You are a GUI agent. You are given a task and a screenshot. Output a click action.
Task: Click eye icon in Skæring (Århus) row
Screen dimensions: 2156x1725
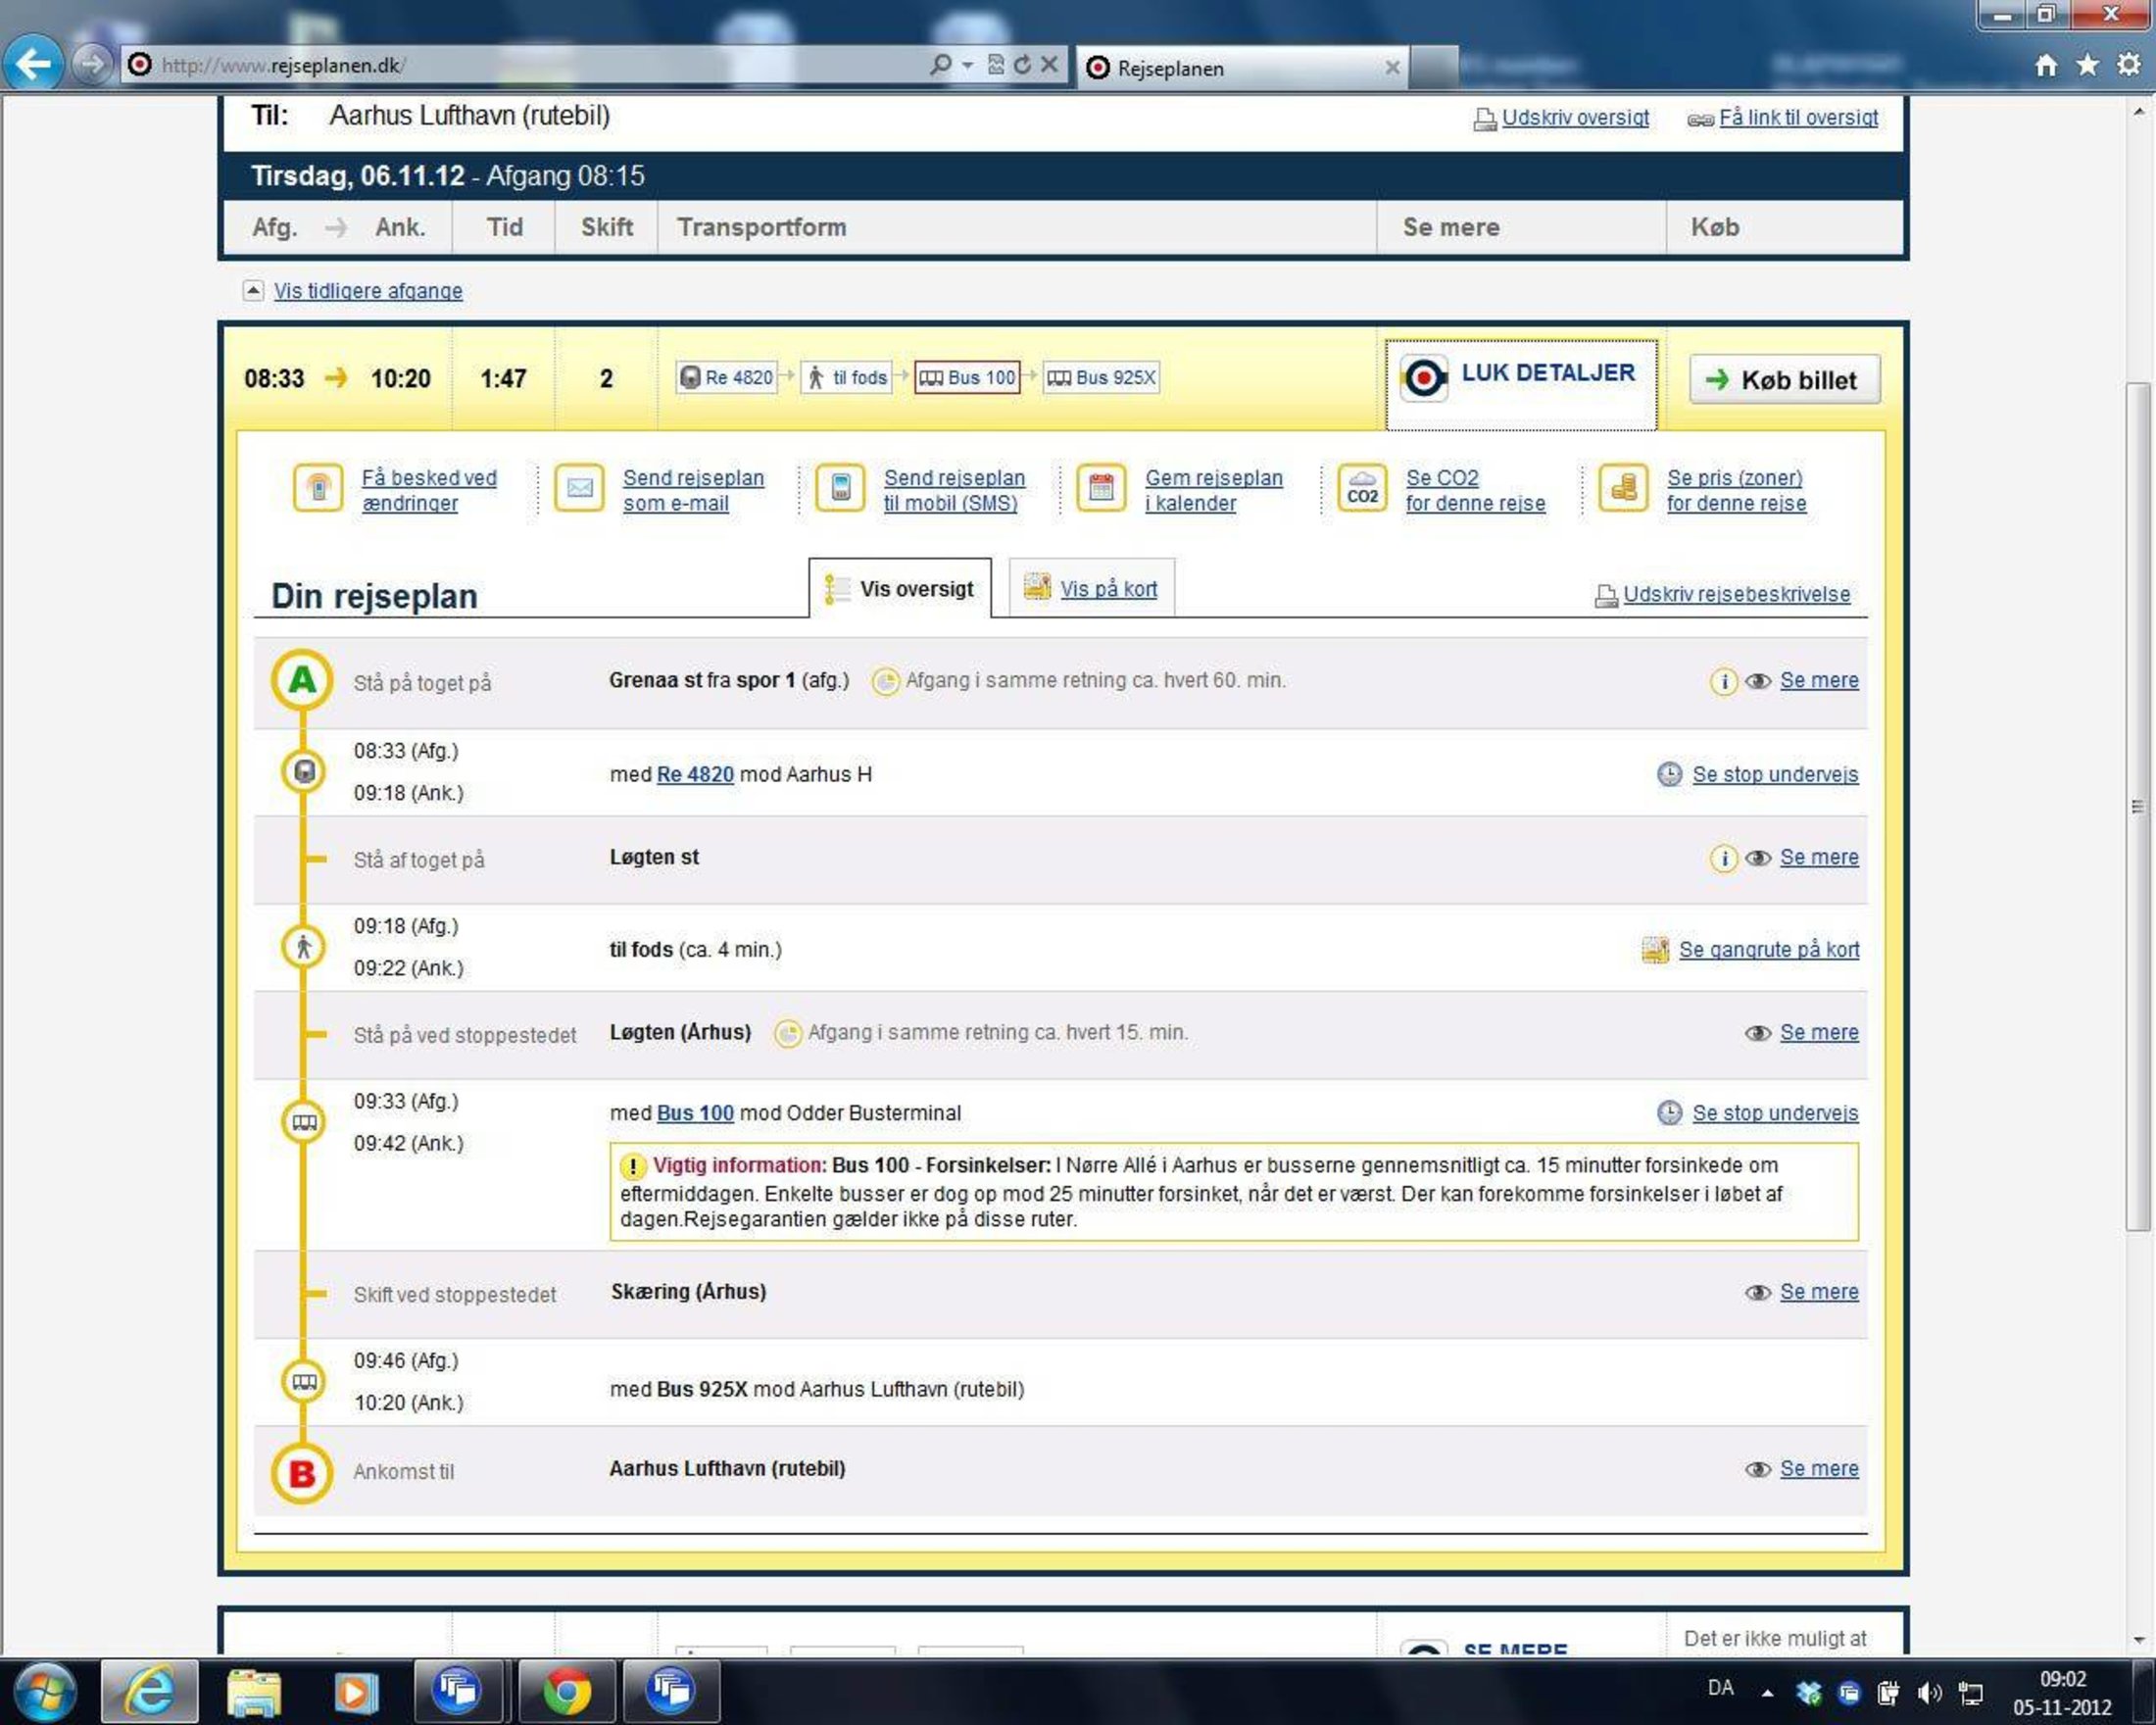pos(1758,1294)
